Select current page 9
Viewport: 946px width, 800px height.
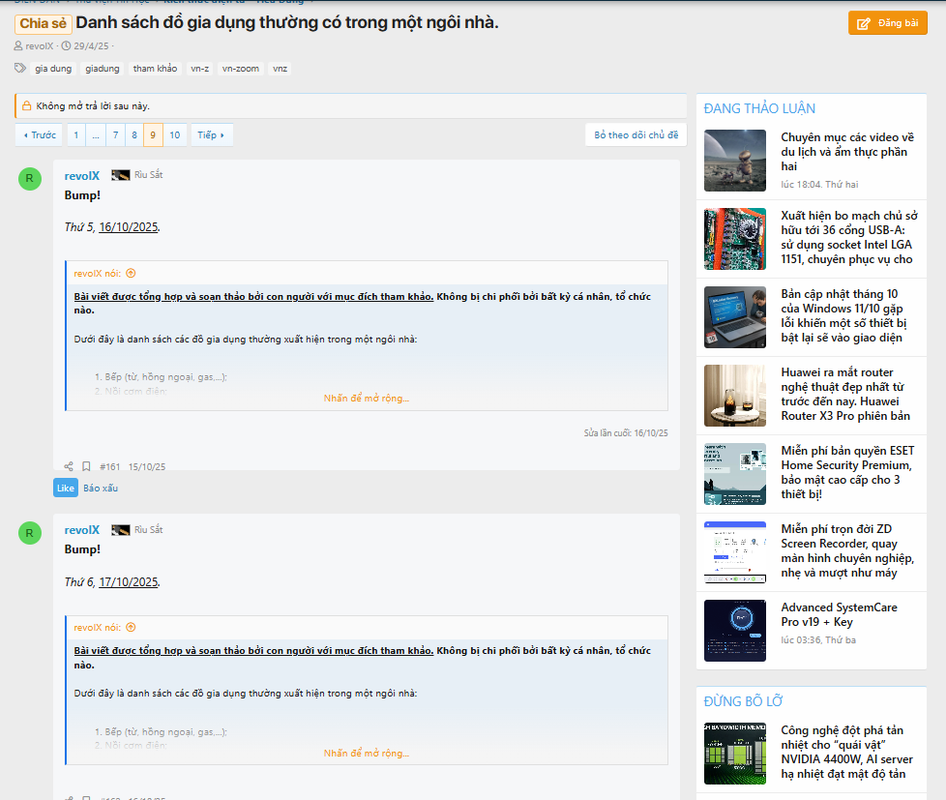[x=153, y=135]
